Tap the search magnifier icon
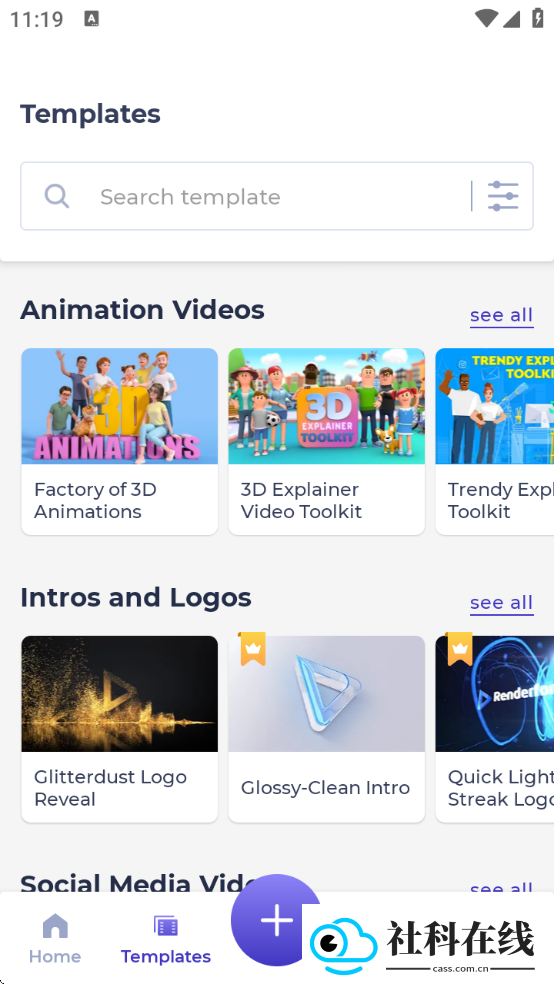554x984 pixels. point(56,196)
